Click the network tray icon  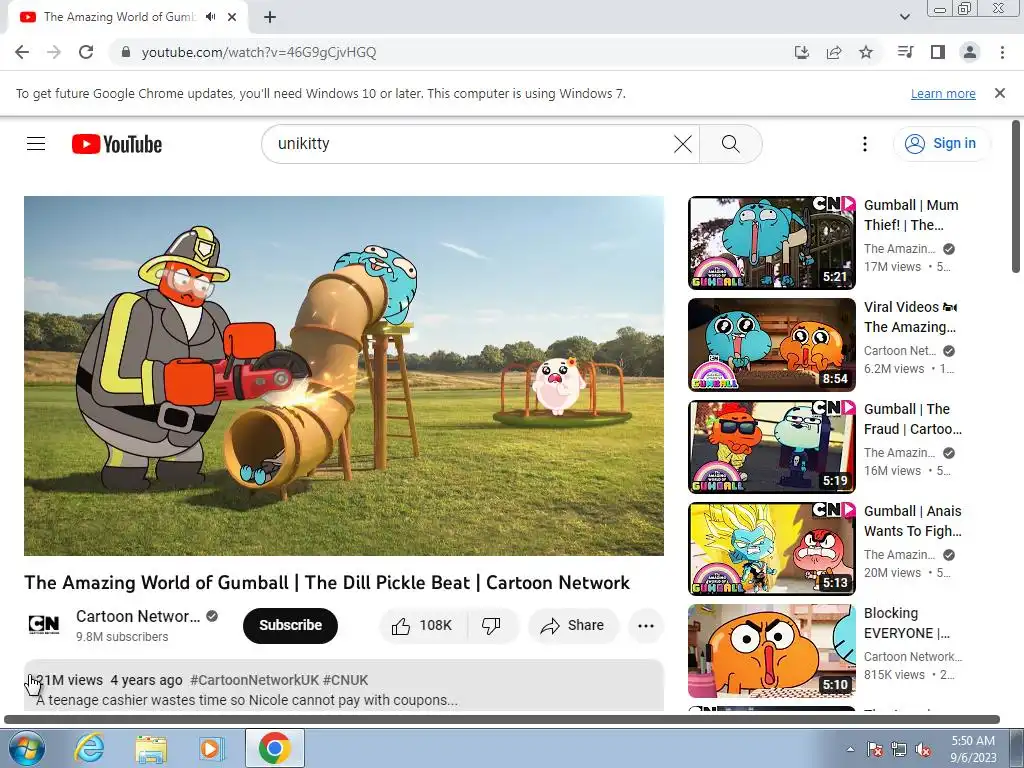point(899,749)
